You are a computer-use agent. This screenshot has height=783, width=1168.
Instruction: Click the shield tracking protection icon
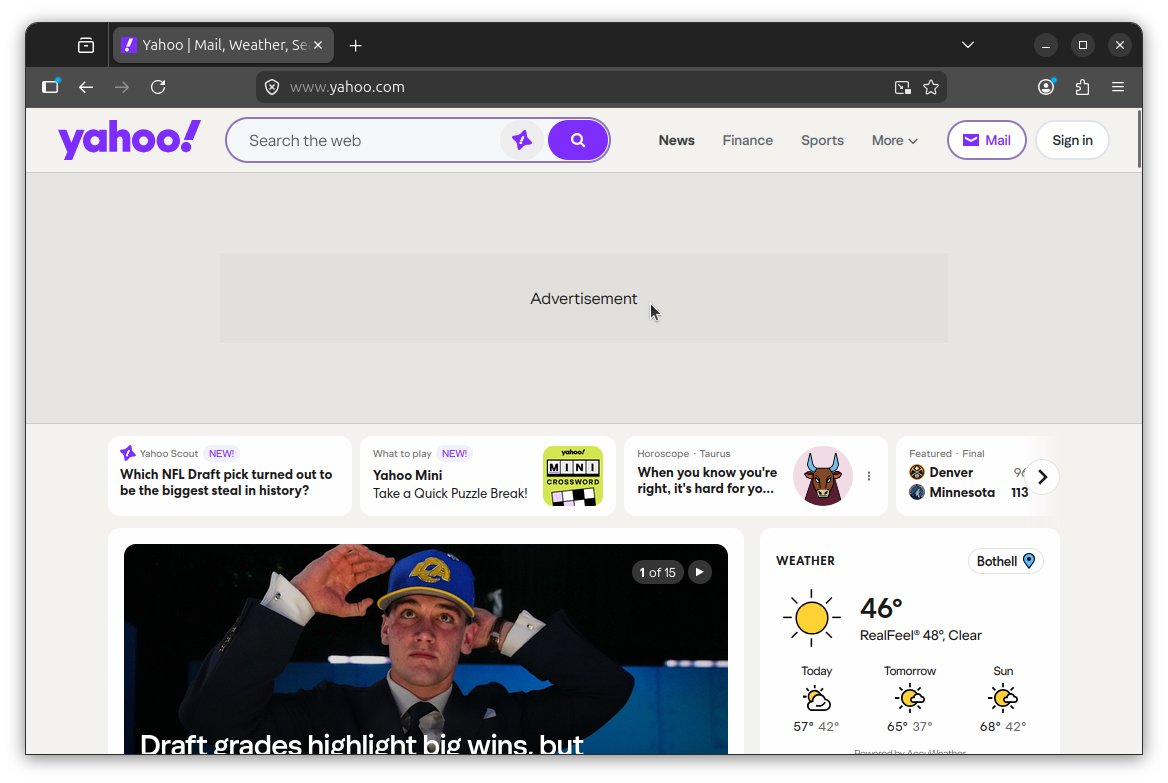(272, 87)
